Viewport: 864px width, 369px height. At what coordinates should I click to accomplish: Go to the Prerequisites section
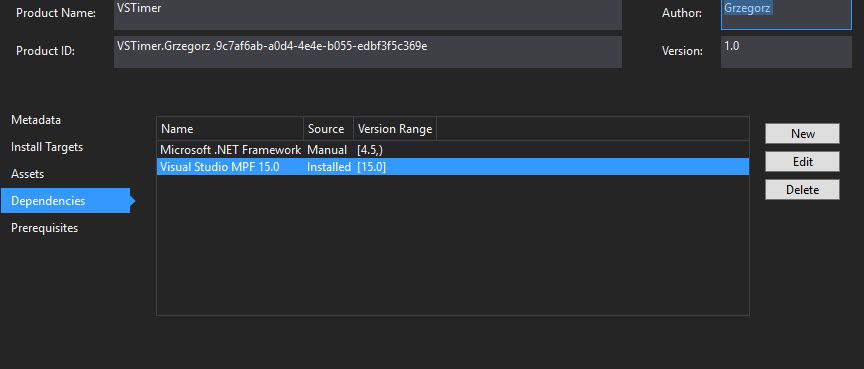click(45, 228)
